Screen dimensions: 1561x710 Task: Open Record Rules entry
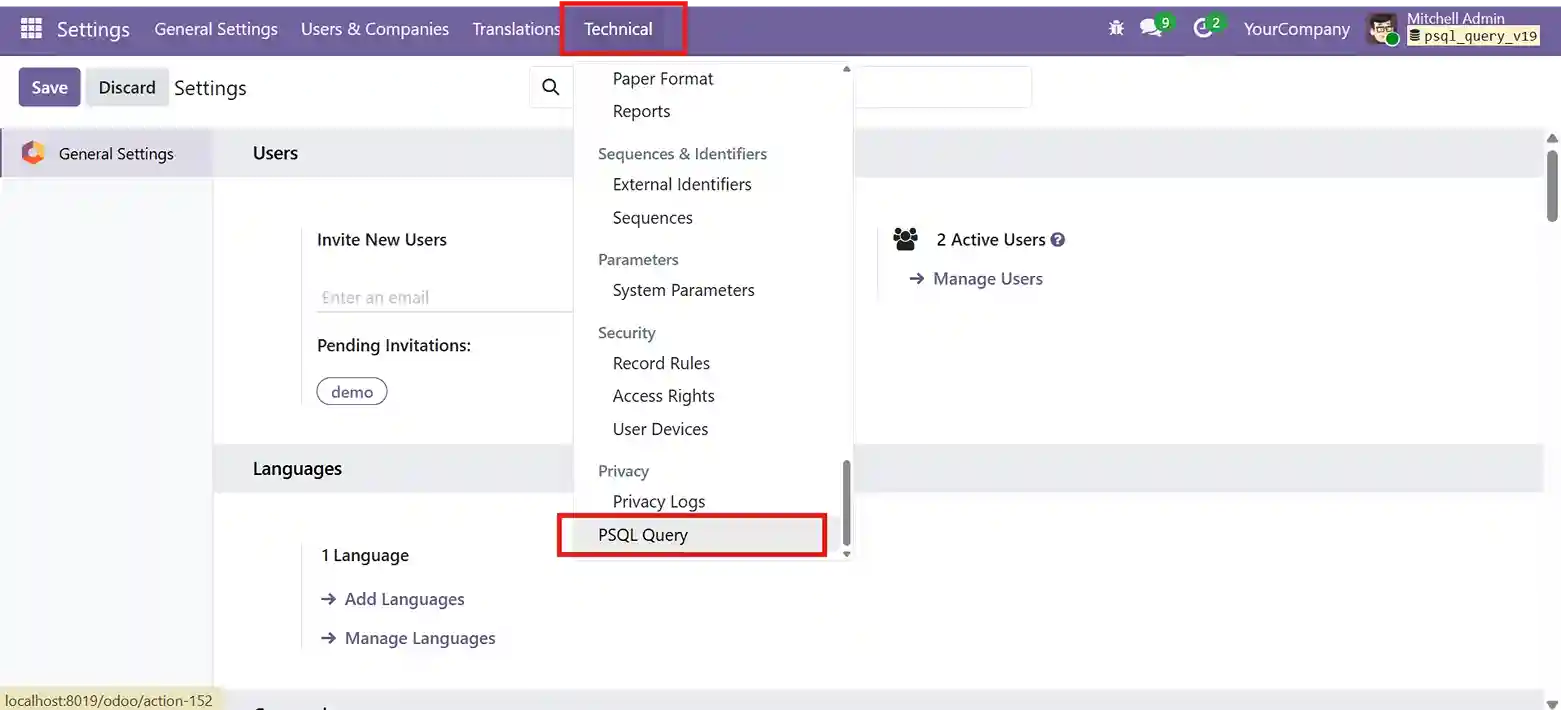point(661,363)
